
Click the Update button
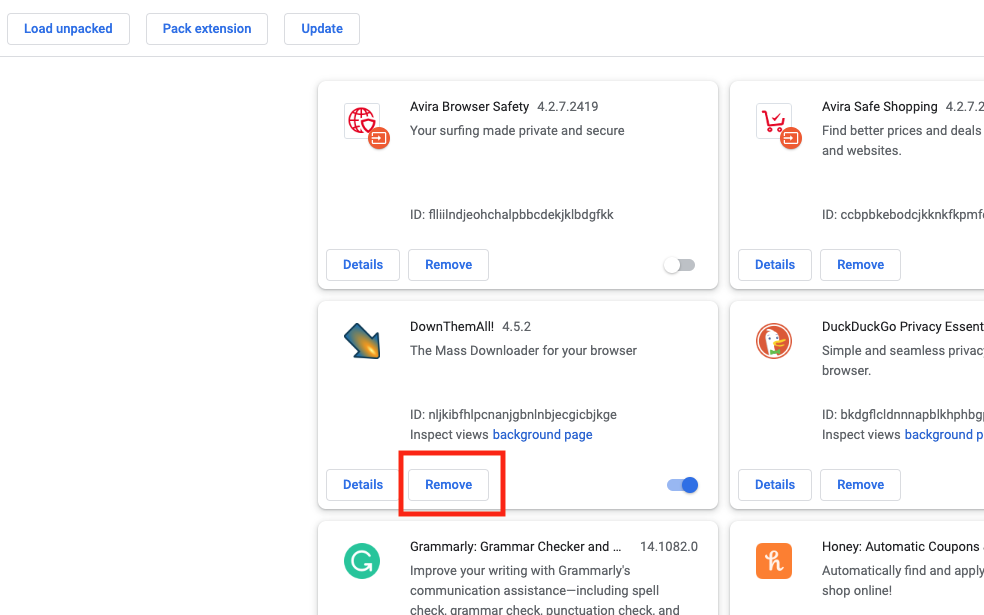[x=322, y=29]
